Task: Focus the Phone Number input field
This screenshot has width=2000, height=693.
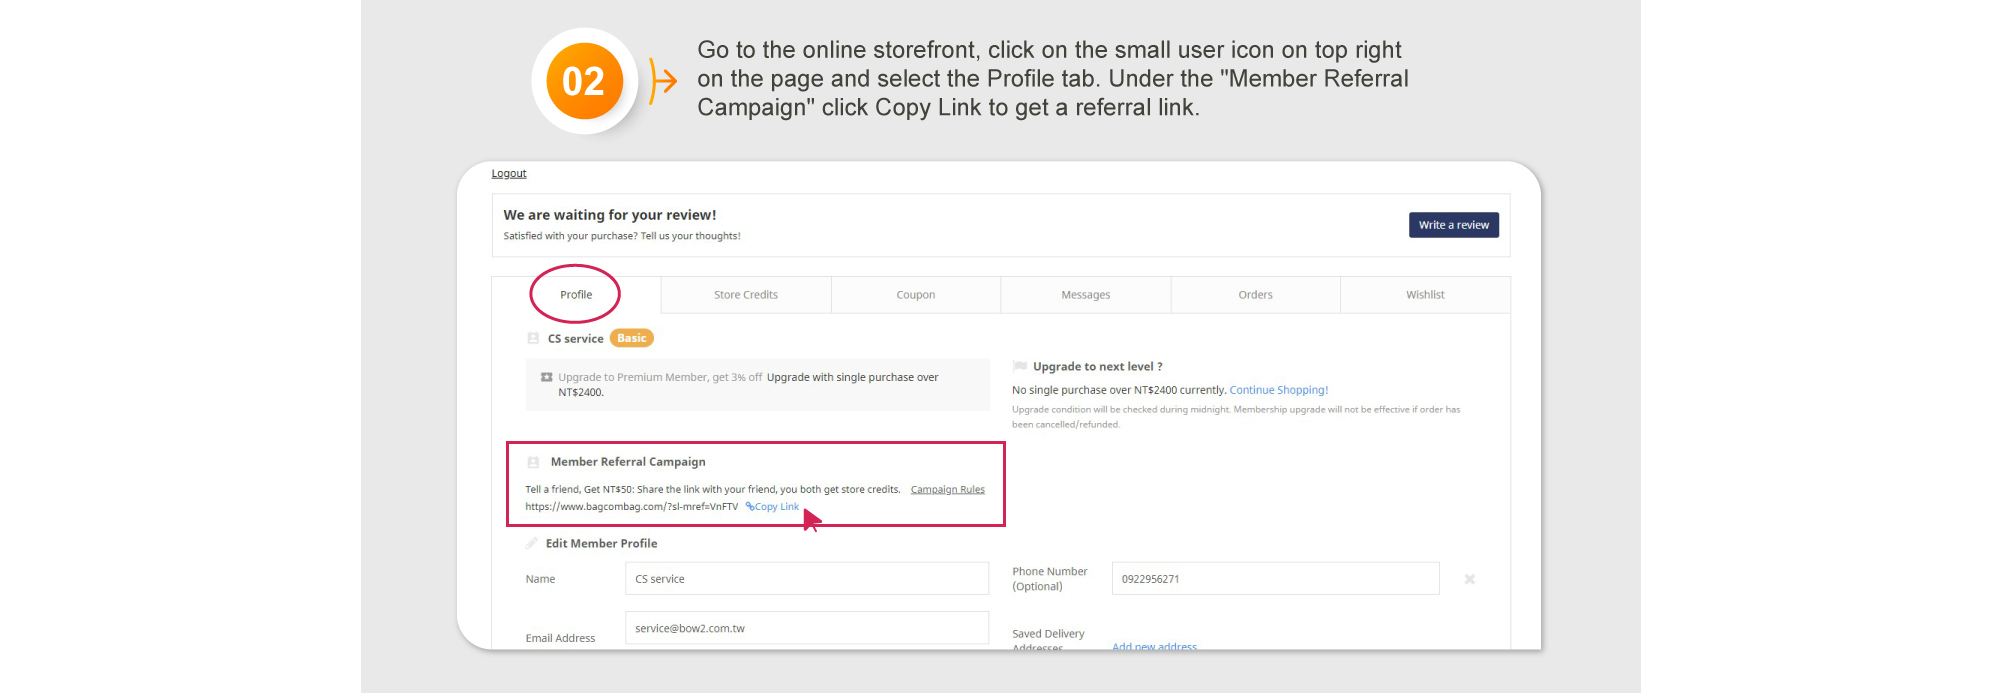Action: click(x=1275, y=579)
